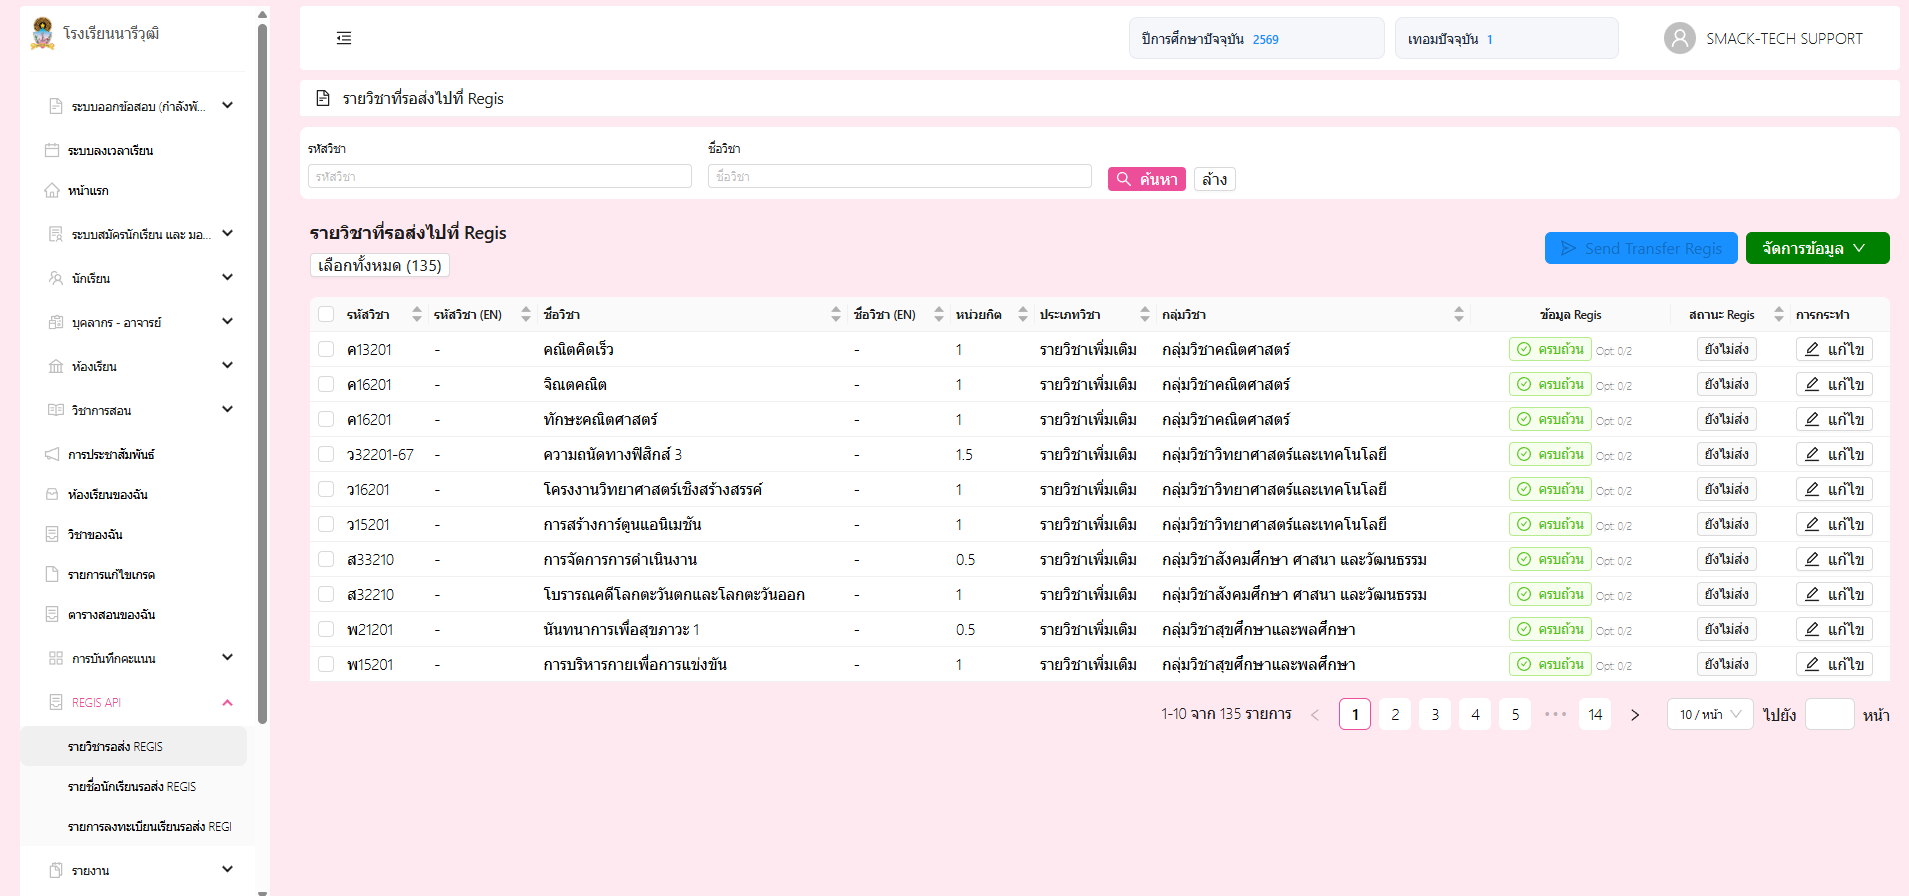Expand the รายงาน sidebar menu

tap(138, 870)
